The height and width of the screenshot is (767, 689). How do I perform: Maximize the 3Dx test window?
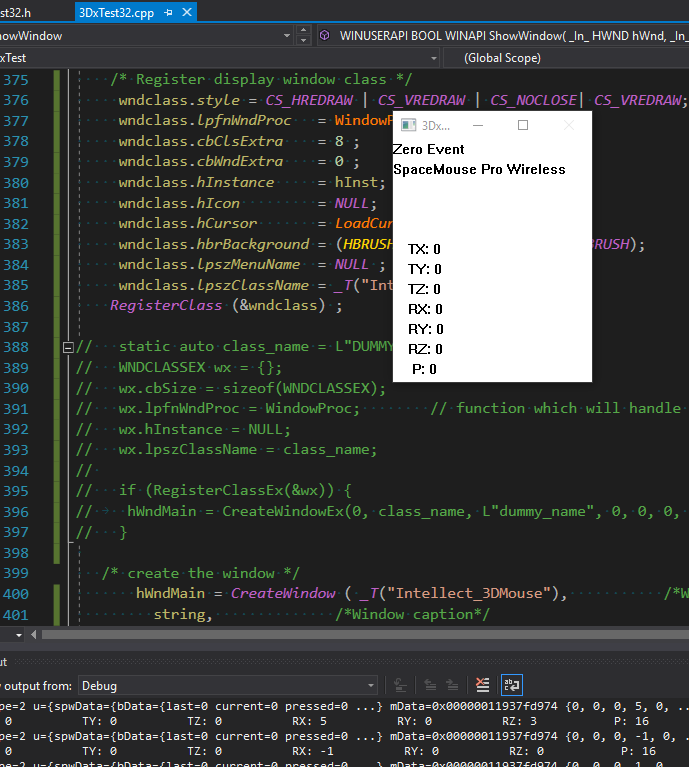pyautogui.click(x=523, y=125)
